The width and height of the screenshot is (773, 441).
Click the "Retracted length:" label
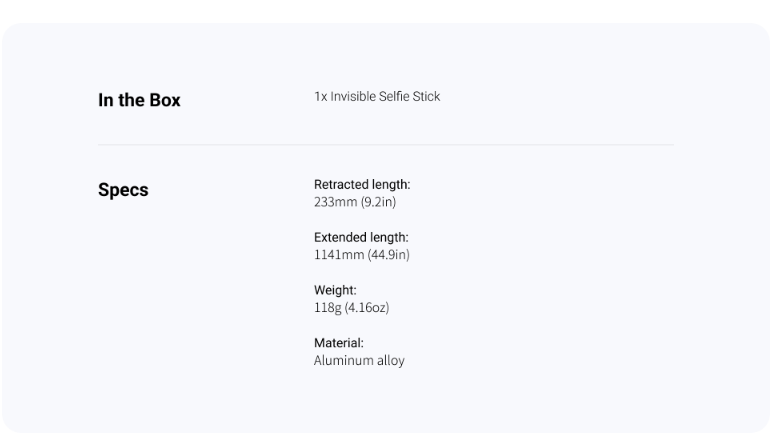point(362,184)
